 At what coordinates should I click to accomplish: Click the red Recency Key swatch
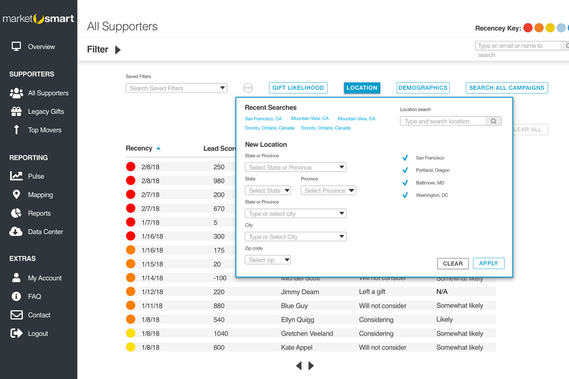tap(528, 28)
